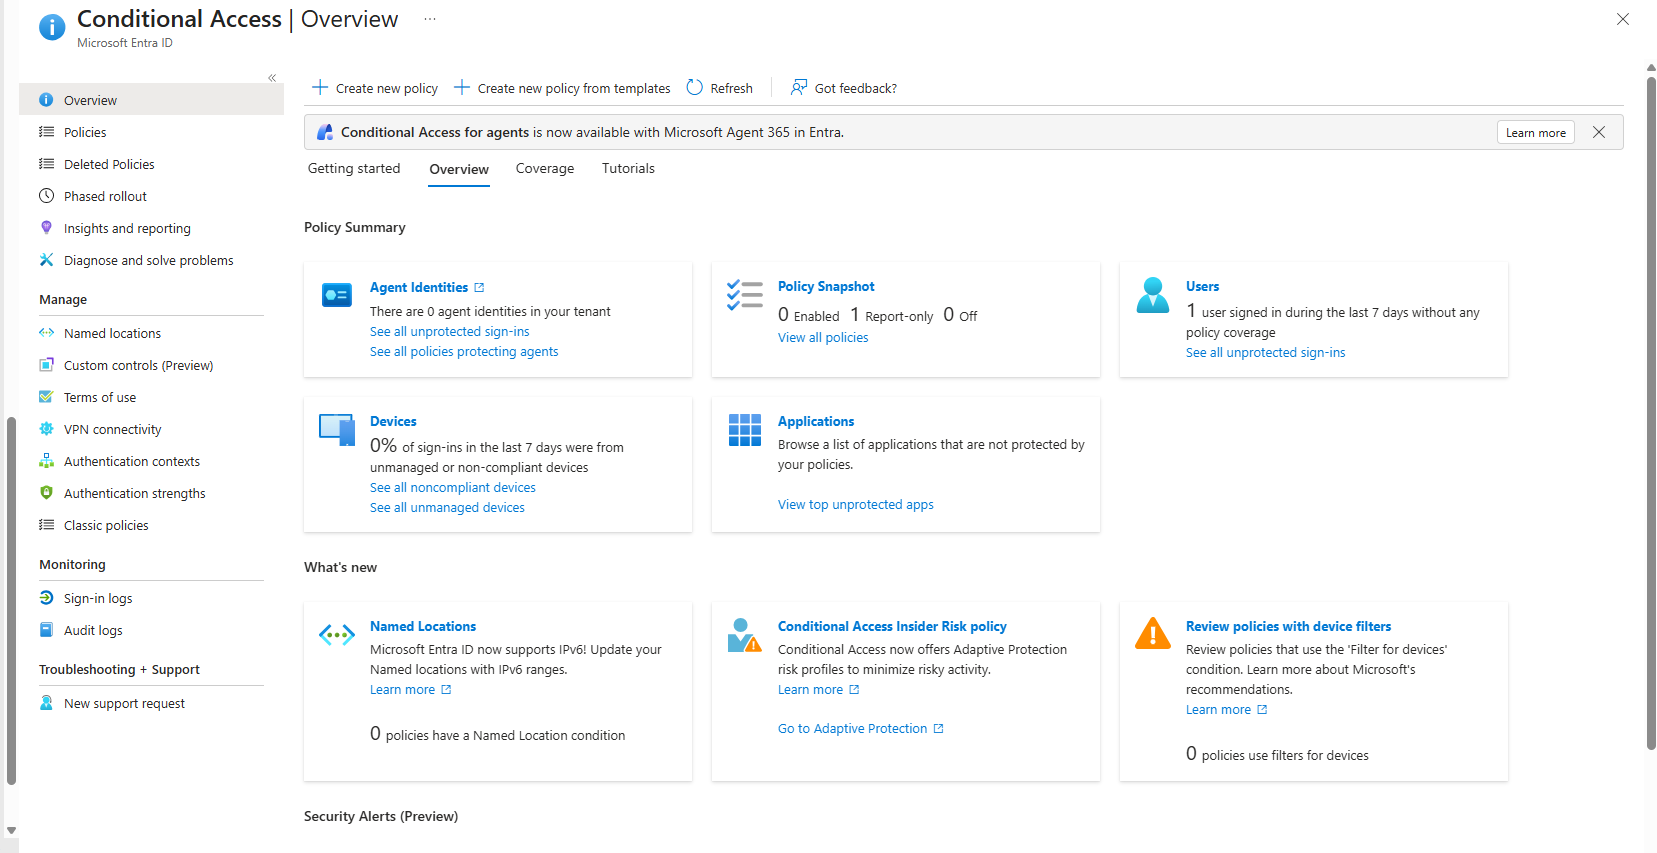Open the Users heading link
Image resolution: width=1657 pixels, height=853 pixels.
click(x=1202, y=286)
